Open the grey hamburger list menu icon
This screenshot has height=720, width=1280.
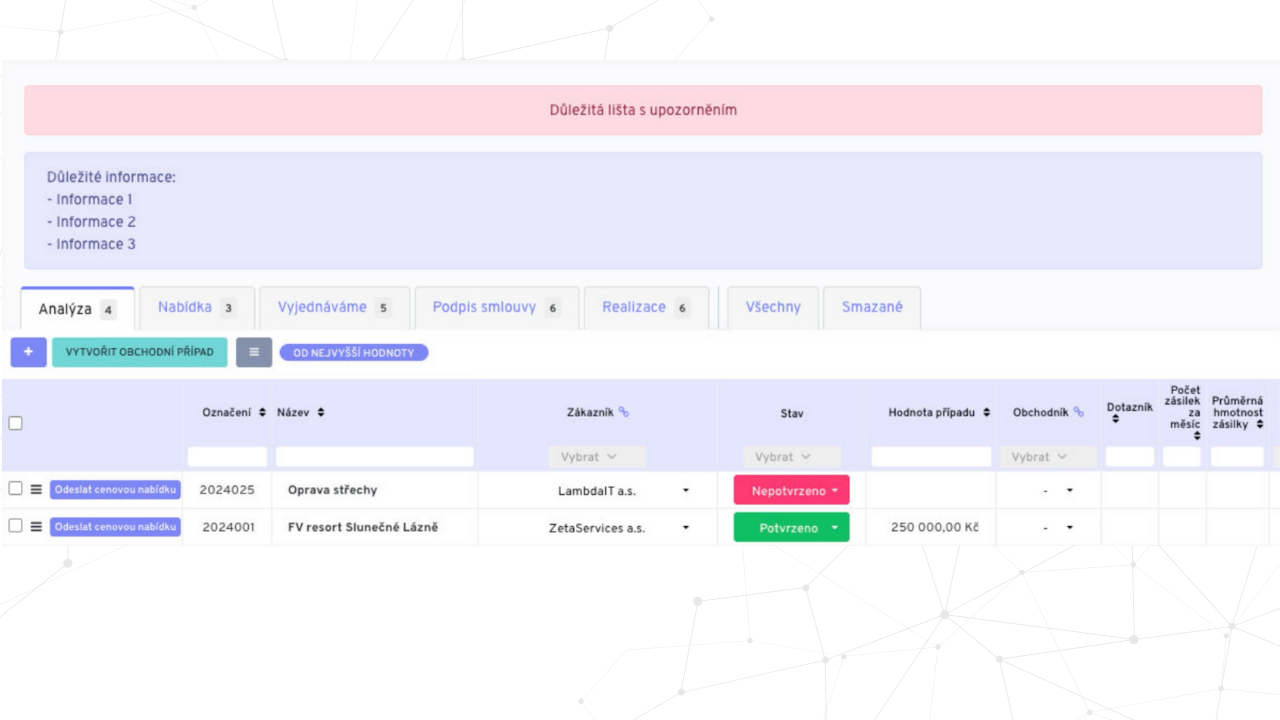pyautogui.click(x=254, y=352)
